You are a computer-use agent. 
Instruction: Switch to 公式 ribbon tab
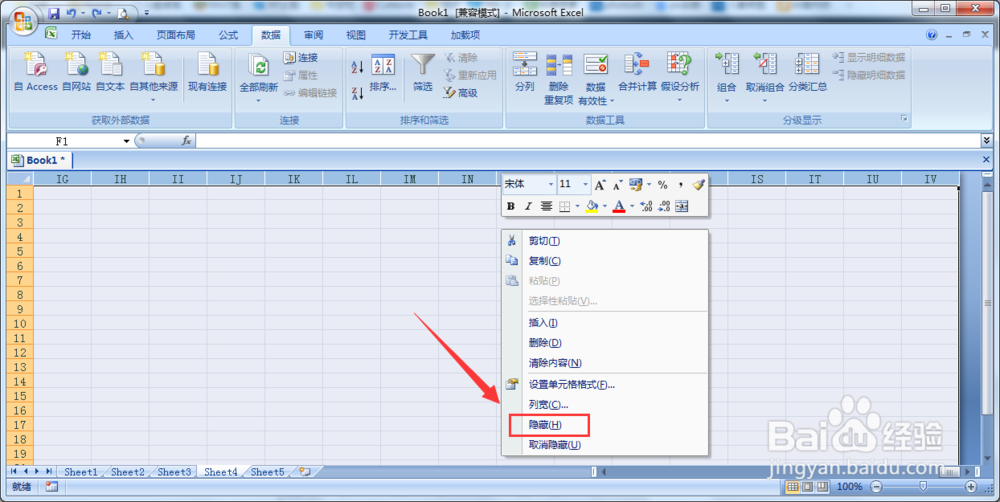click(228, 35)
